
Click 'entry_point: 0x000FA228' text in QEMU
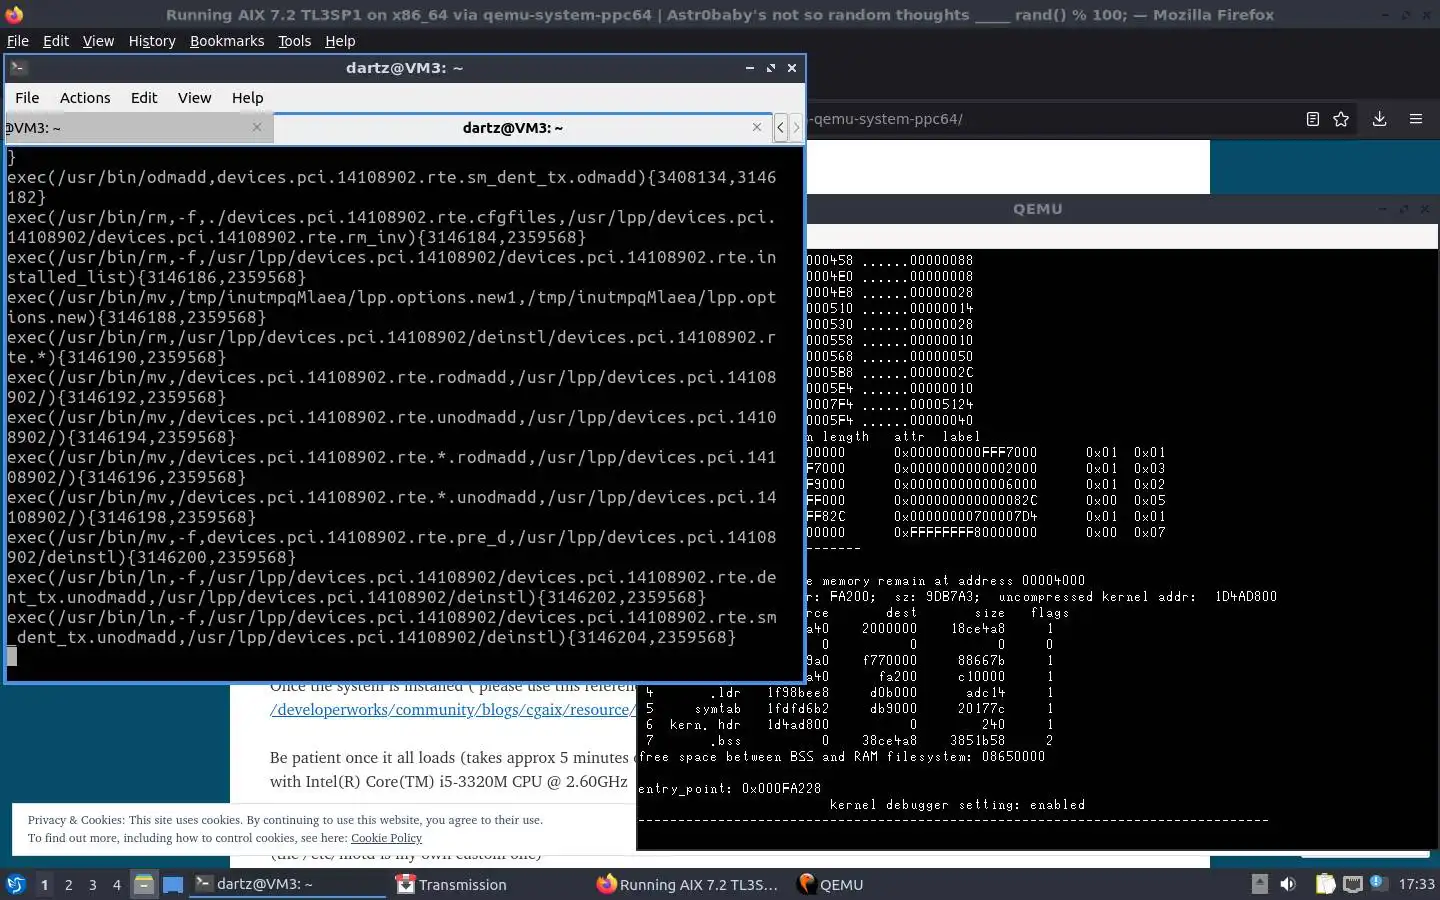point(730,788)
